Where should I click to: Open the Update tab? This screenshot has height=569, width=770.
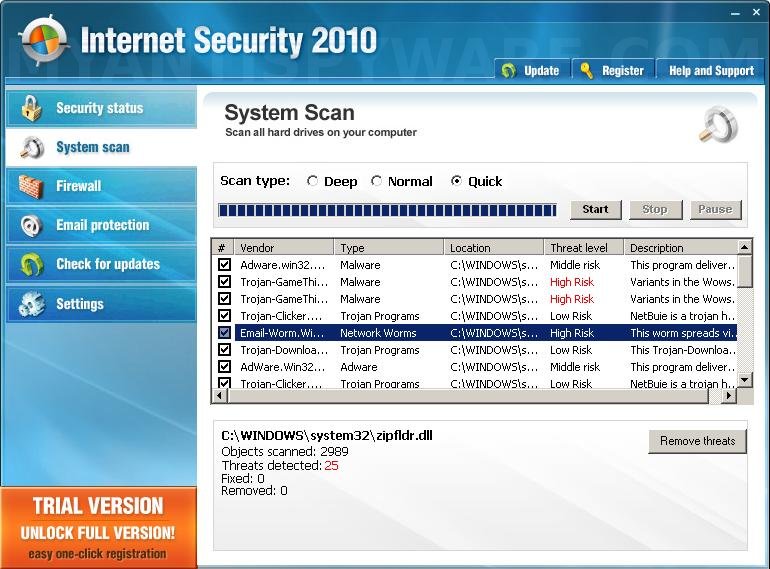click(532, 70)
